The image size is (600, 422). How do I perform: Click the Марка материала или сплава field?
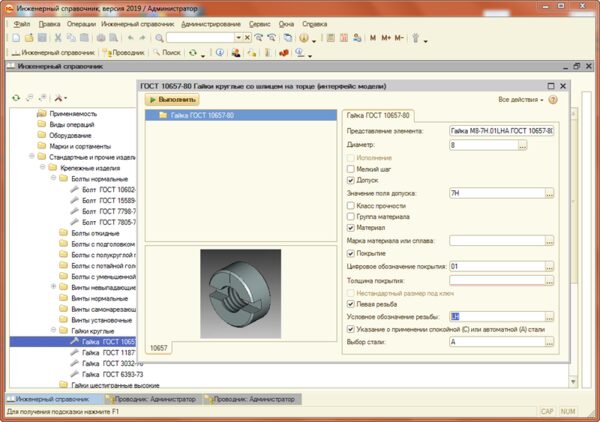[496, 240]
